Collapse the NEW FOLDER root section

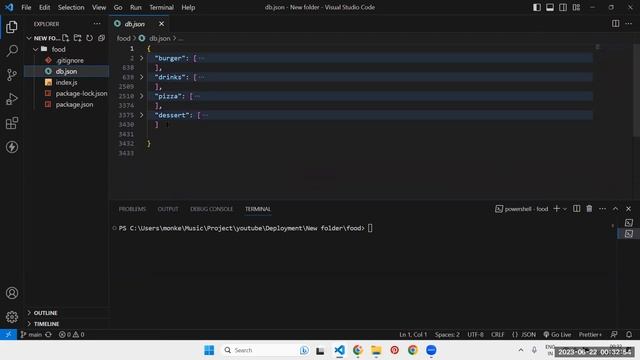[29, 38]
